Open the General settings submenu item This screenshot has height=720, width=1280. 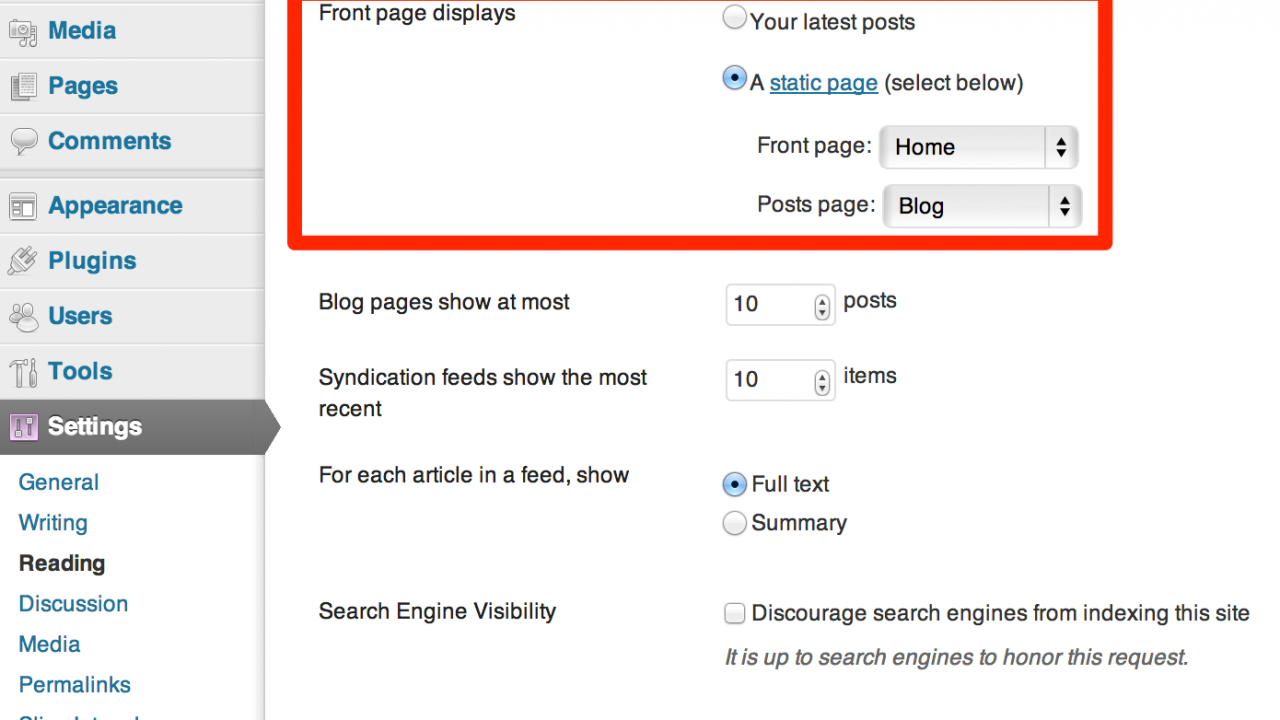coord(58,482)
